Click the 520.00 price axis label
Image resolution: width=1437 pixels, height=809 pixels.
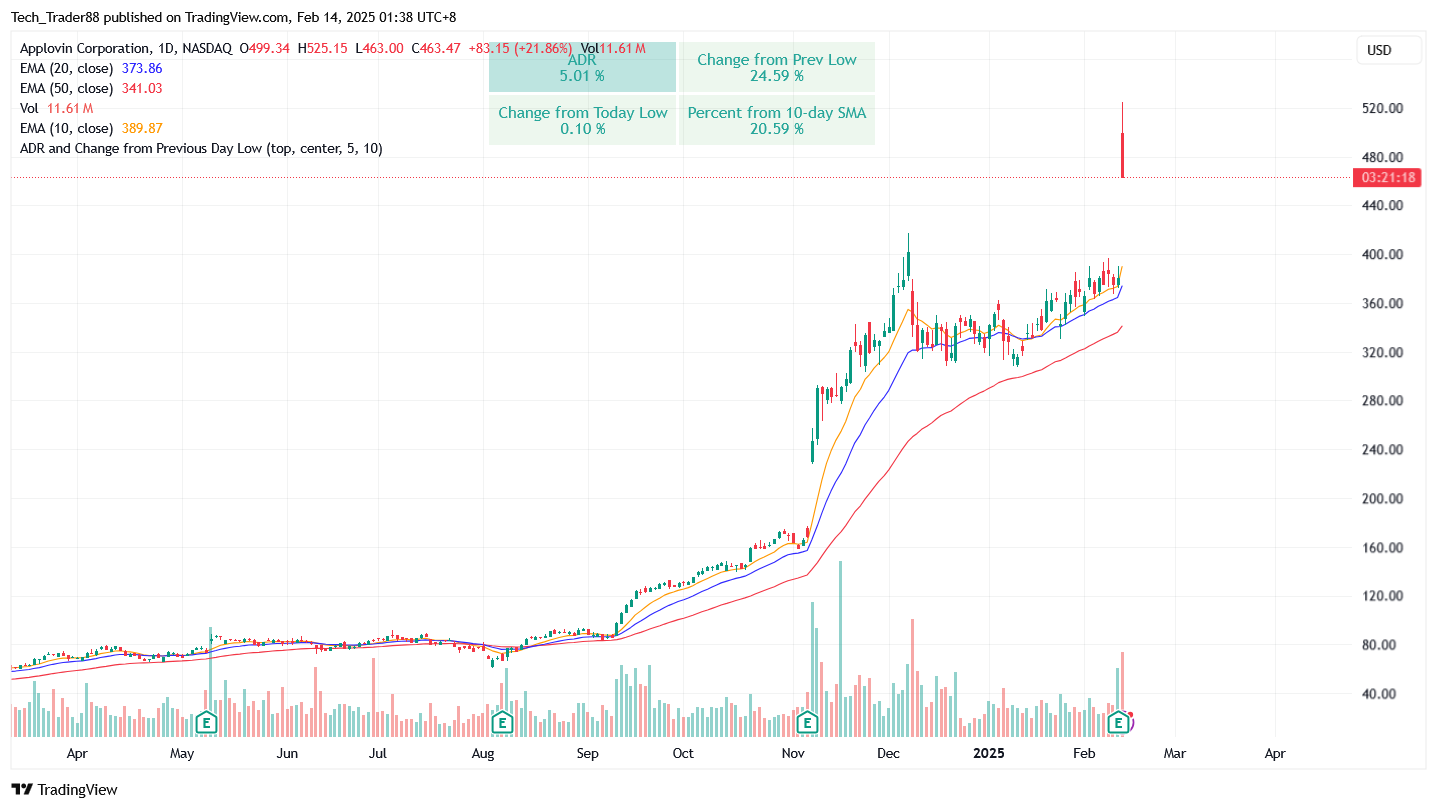click(1382, 108)
